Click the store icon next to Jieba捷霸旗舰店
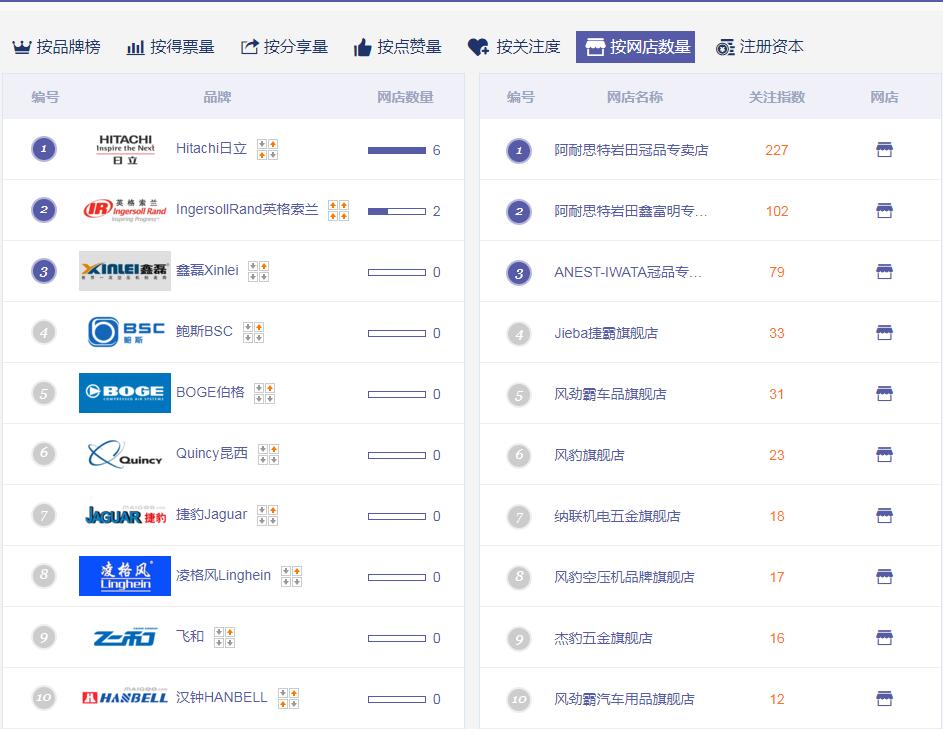943x729 pixels. coord(884,333)
